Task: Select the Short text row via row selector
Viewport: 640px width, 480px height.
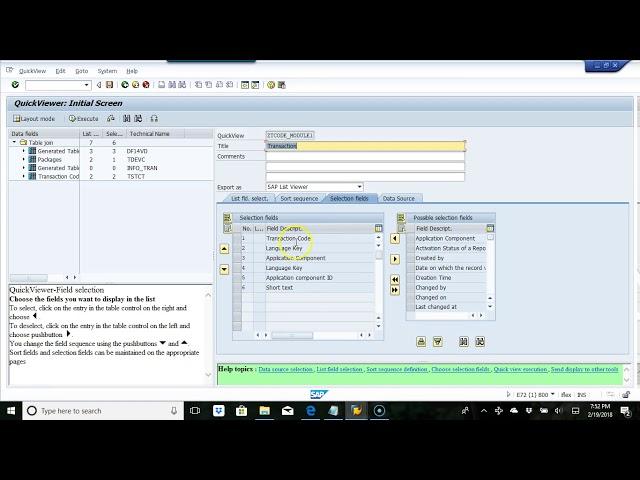Action: pyautogui.click(x=237, y=287)
